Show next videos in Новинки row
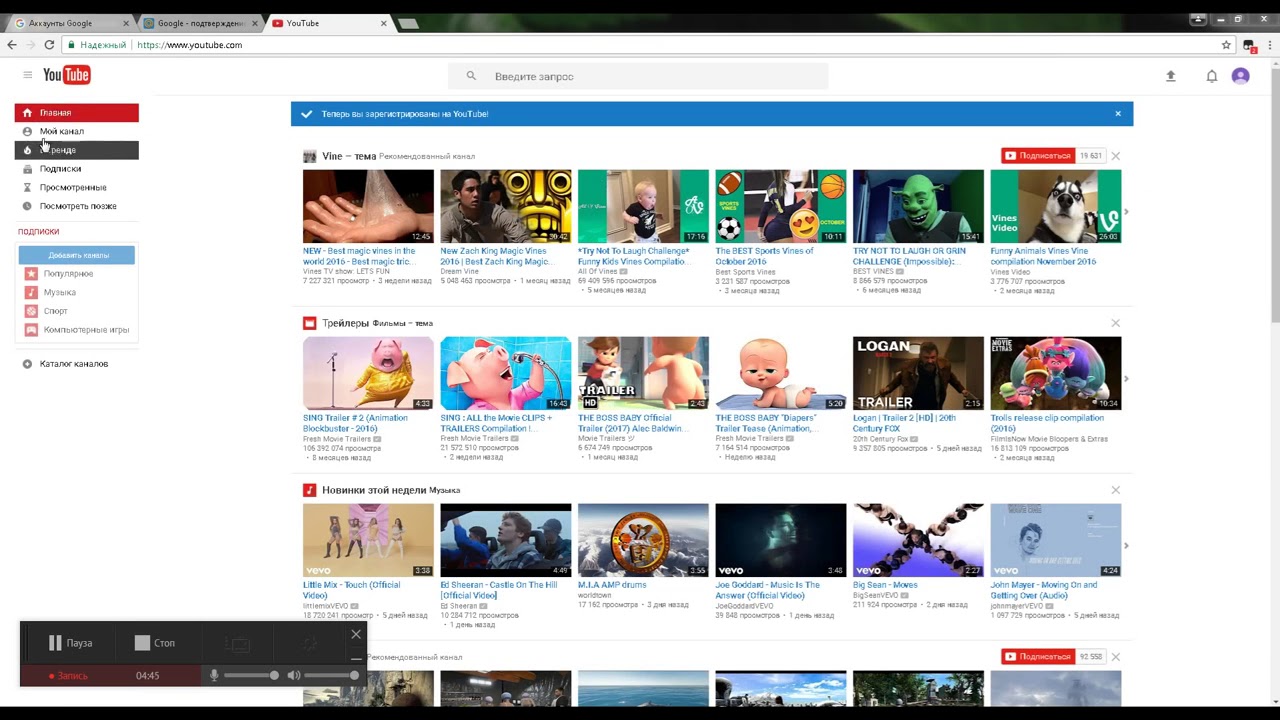The width and height of the screenshot is (1280, 720). pos(1126,546)
